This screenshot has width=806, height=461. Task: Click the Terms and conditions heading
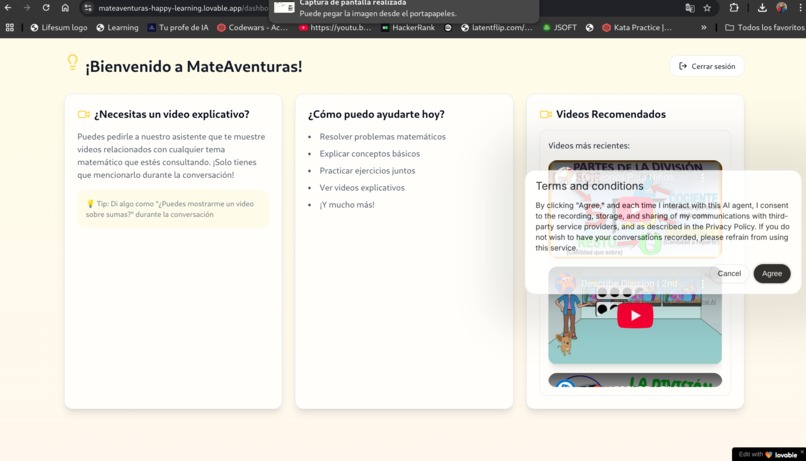(589, 186)
